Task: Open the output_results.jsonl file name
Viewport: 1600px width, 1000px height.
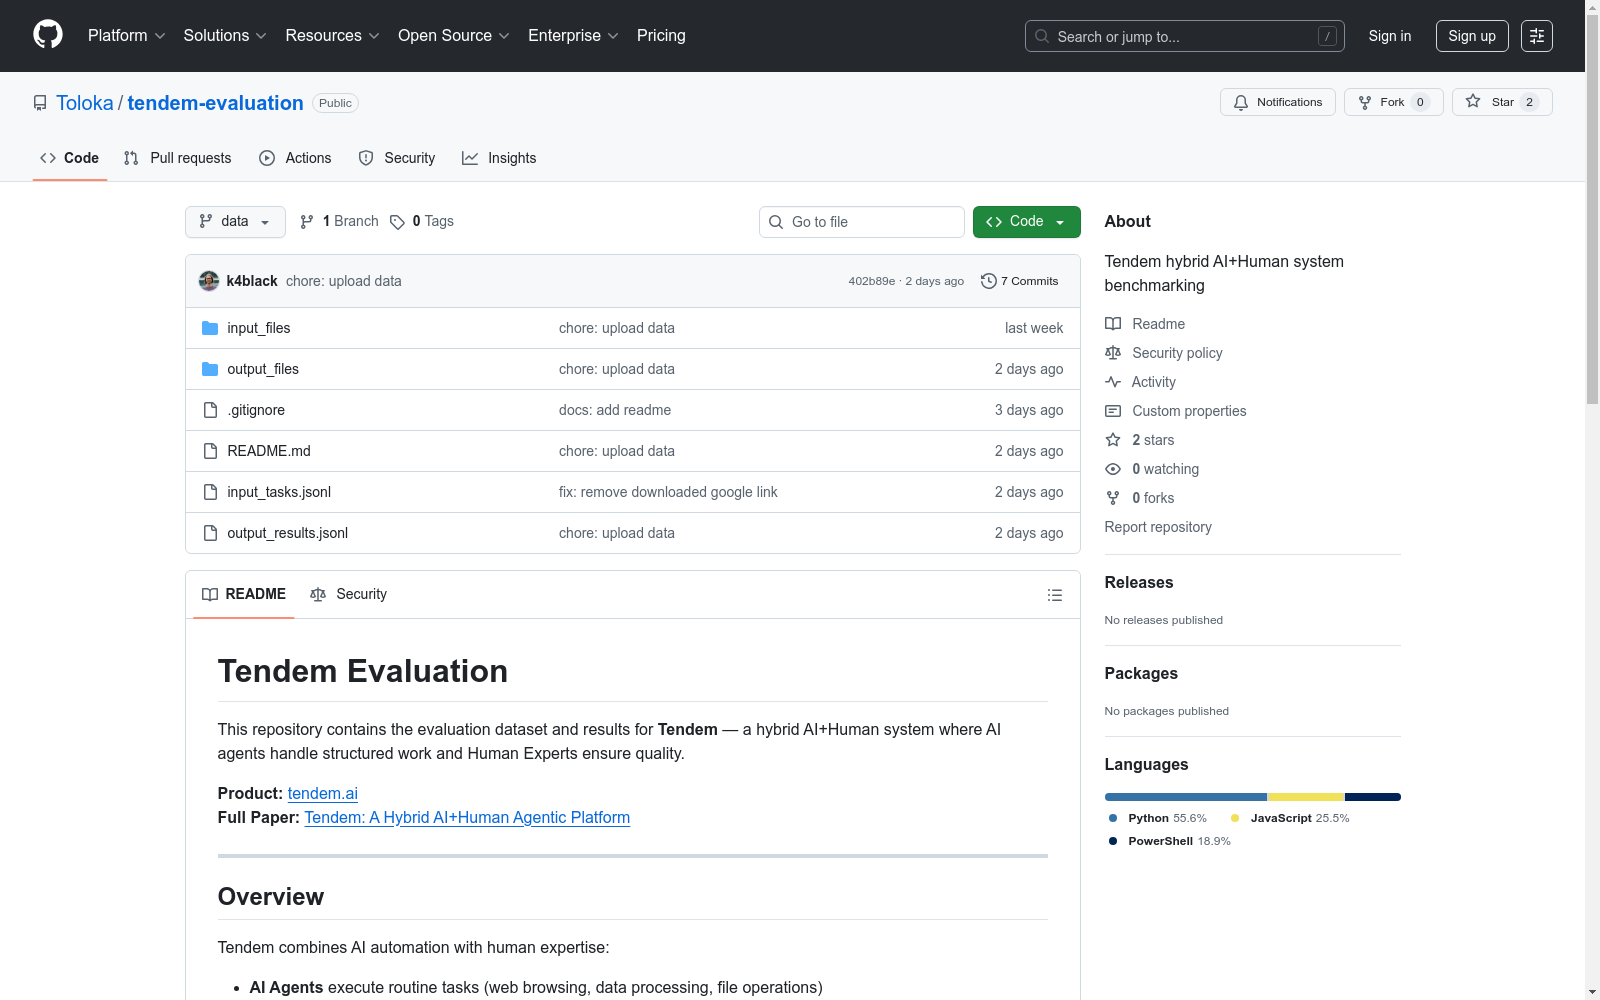Action: tap(288, 533)
